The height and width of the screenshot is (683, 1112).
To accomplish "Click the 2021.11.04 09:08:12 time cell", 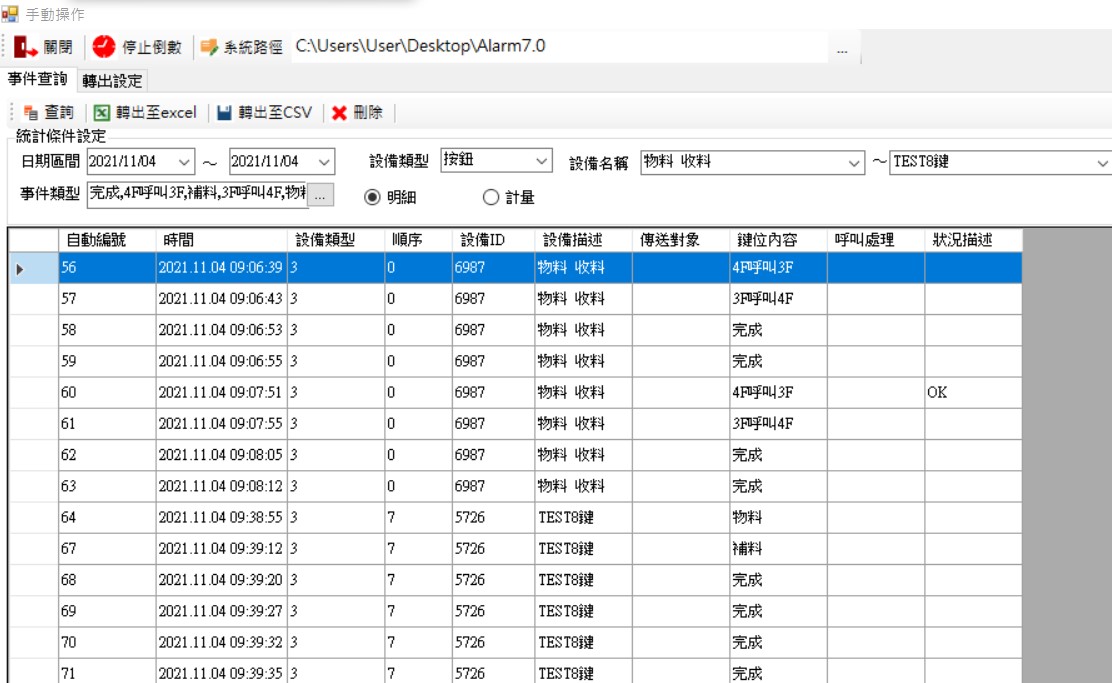I will tap(222, 487).
